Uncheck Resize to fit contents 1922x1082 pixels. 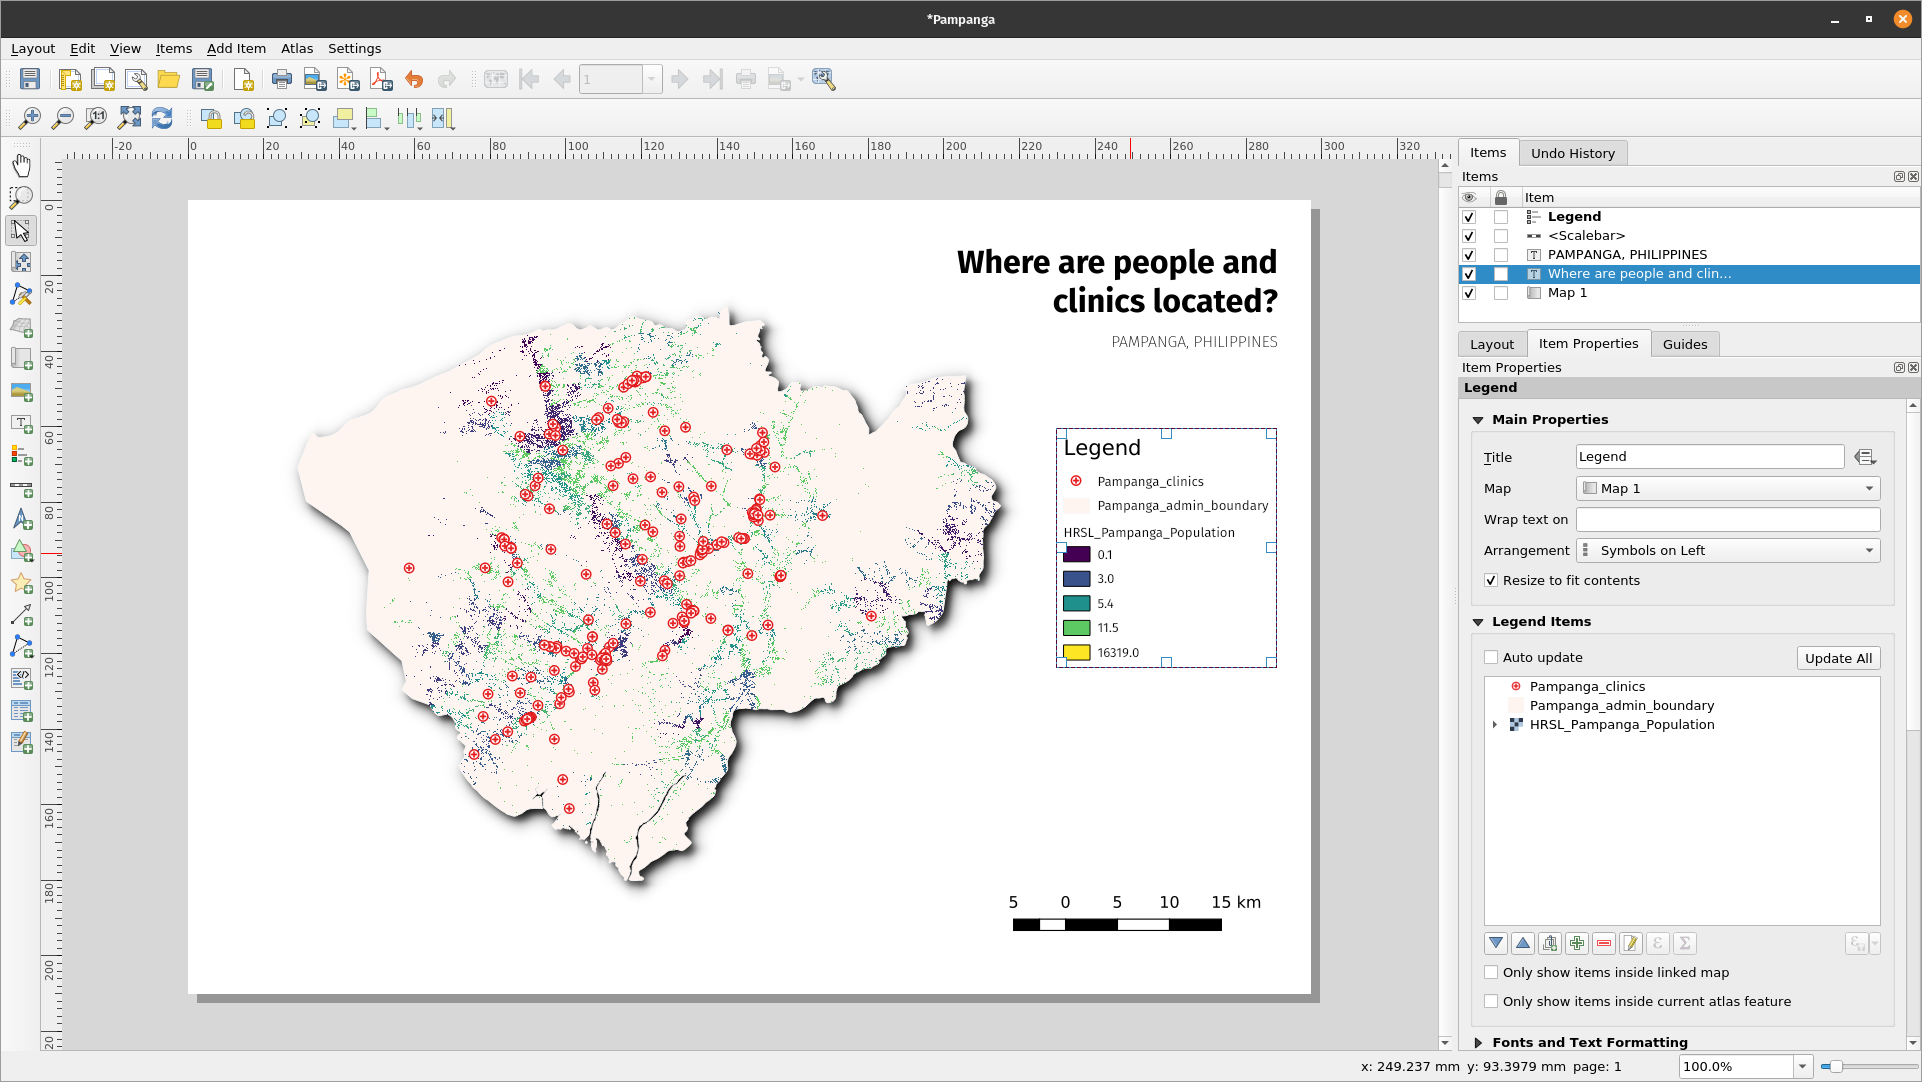pyautogui.click(x=1491, y=581)
